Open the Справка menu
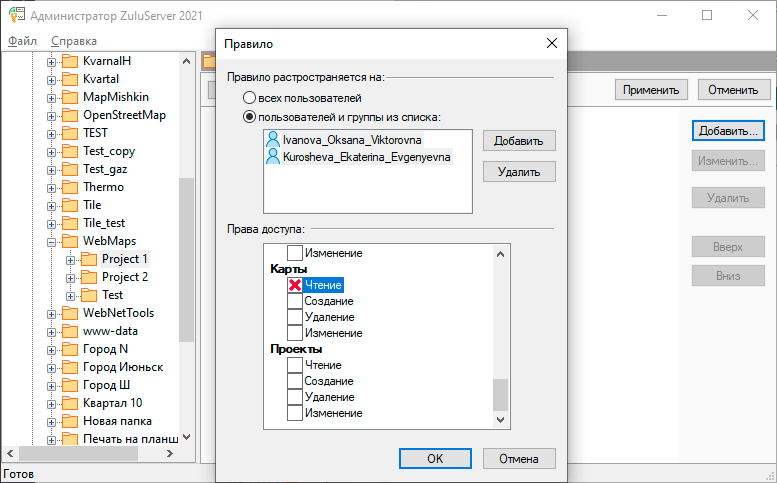 pyautogui.click(x=73, y=41)
